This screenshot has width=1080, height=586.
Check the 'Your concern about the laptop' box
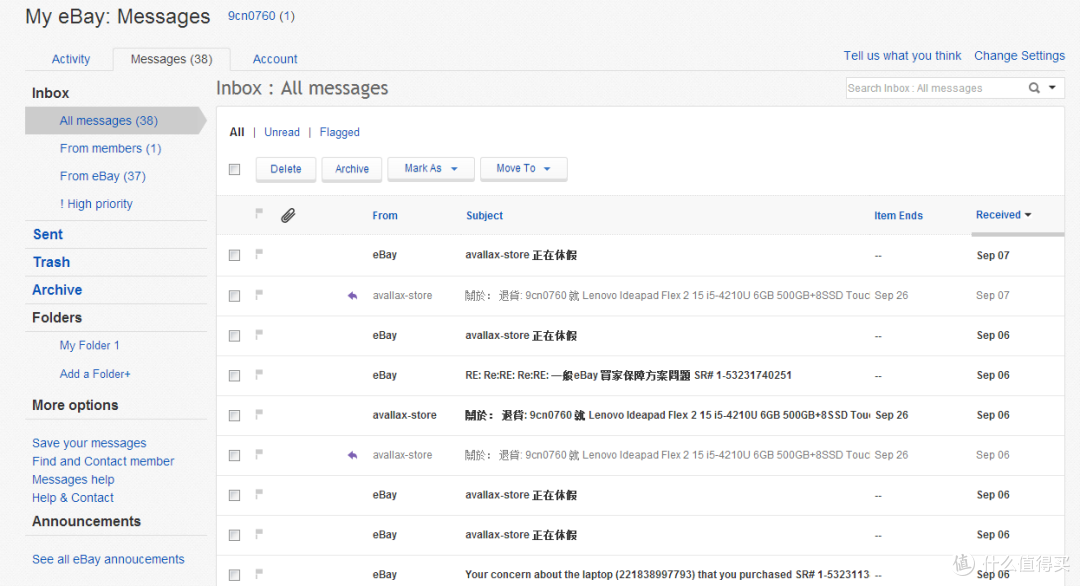click(235, 575)
